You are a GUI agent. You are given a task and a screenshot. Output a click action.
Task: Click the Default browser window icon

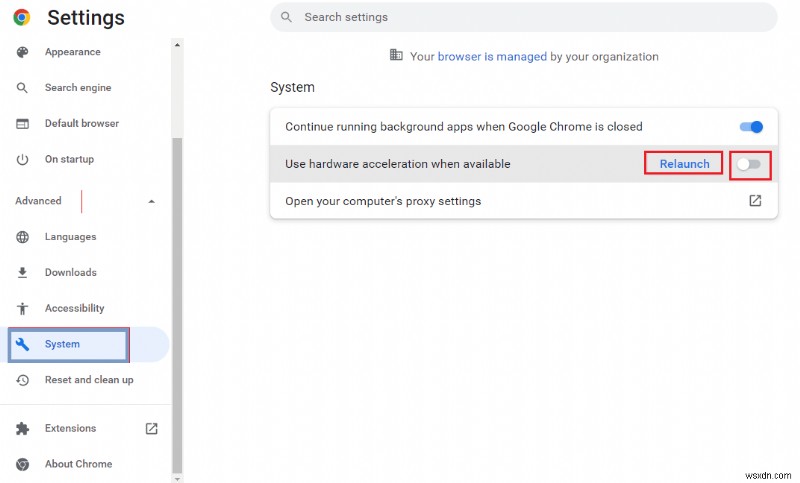click(x=22, y=123)
